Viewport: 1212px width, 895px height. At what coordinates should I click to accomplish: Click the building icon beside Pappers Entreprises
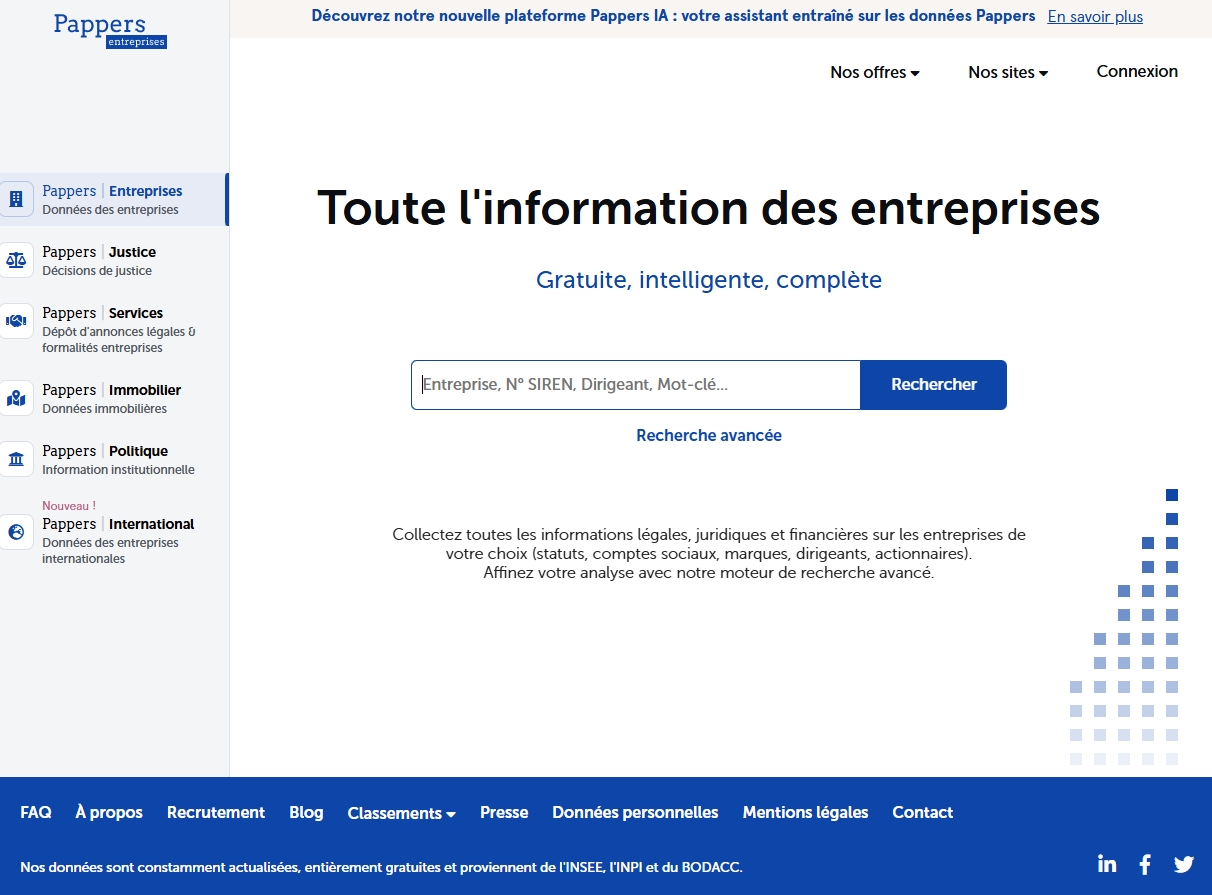click(16, 199)
